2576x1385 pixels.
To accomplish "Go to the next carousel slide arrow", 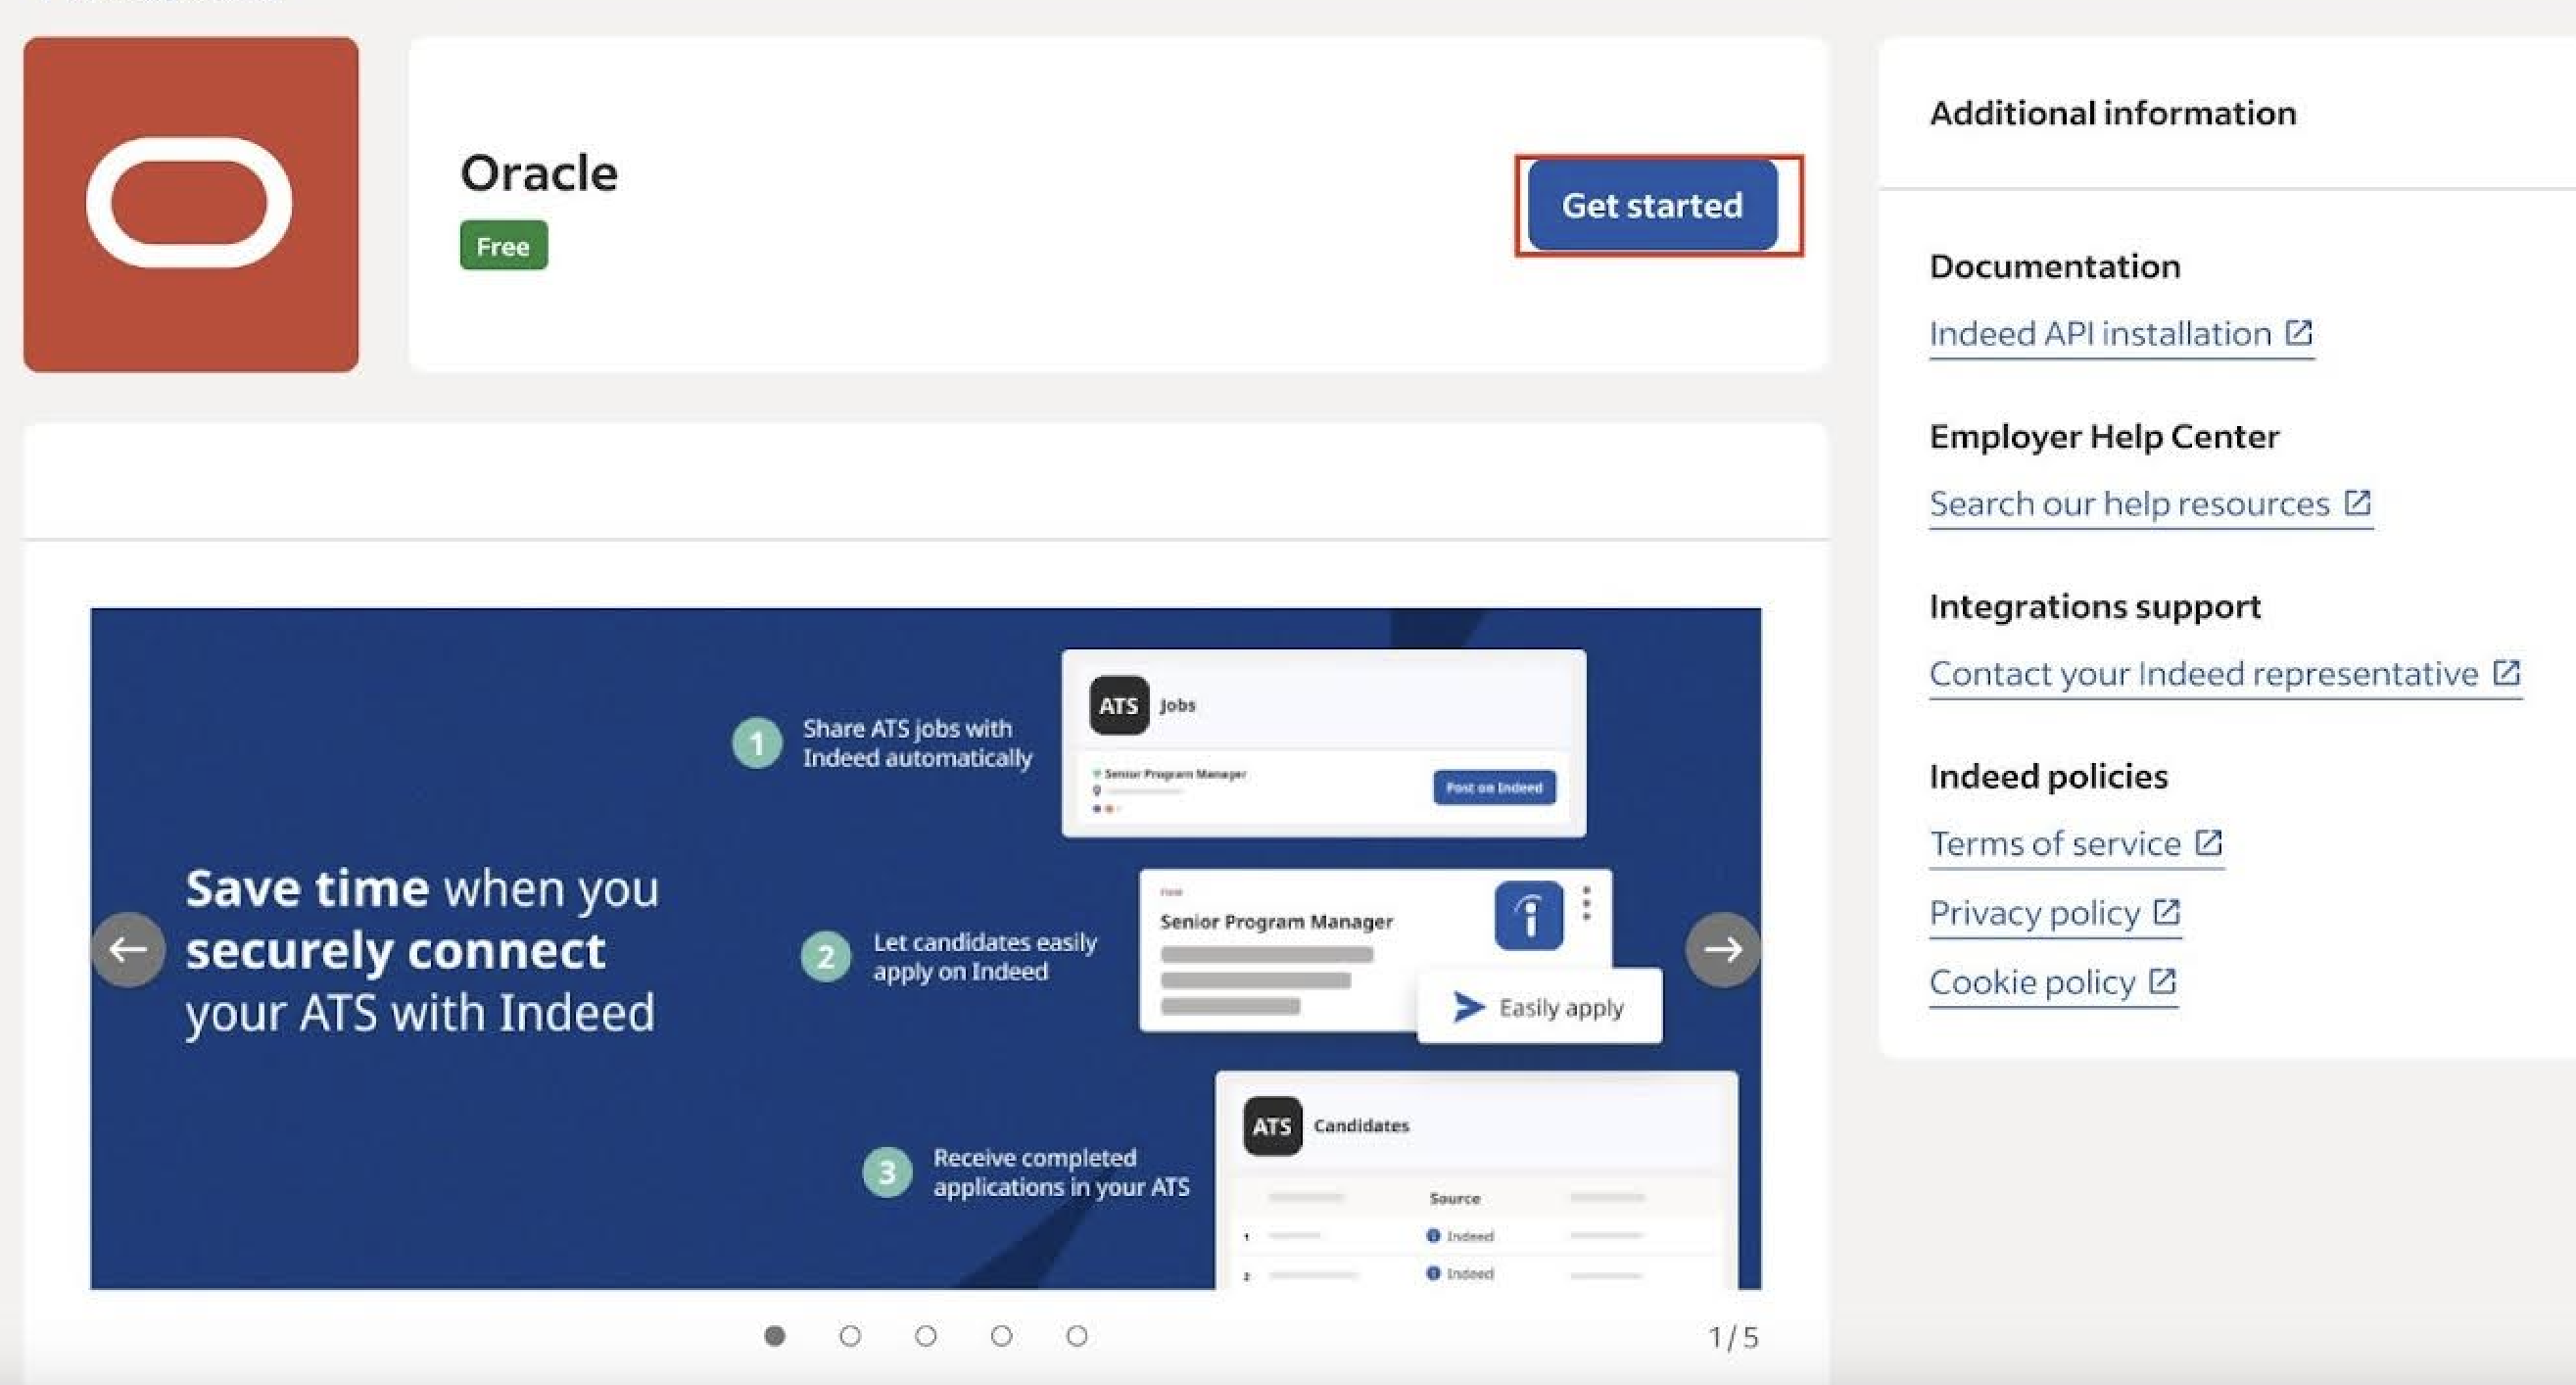I will [1723, 949].
